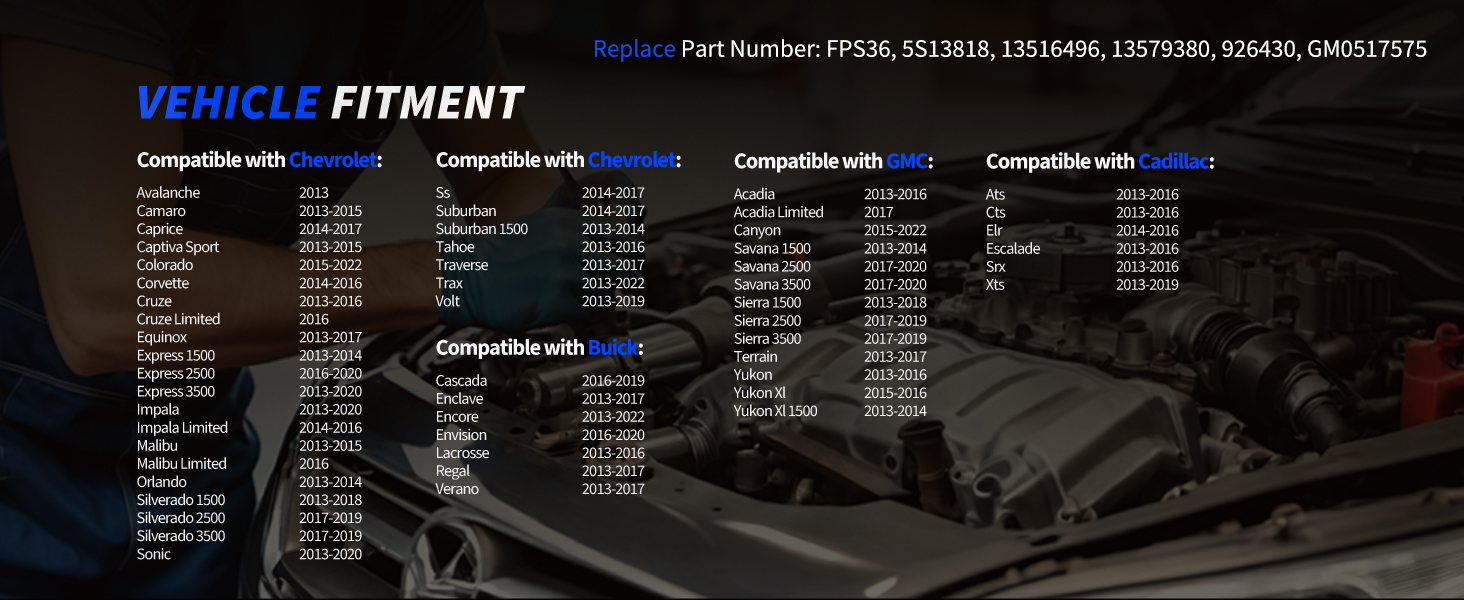Screen dimensions: 1464x600
Task: Click Silverado 3500 entry
Action: click(181, 535)
